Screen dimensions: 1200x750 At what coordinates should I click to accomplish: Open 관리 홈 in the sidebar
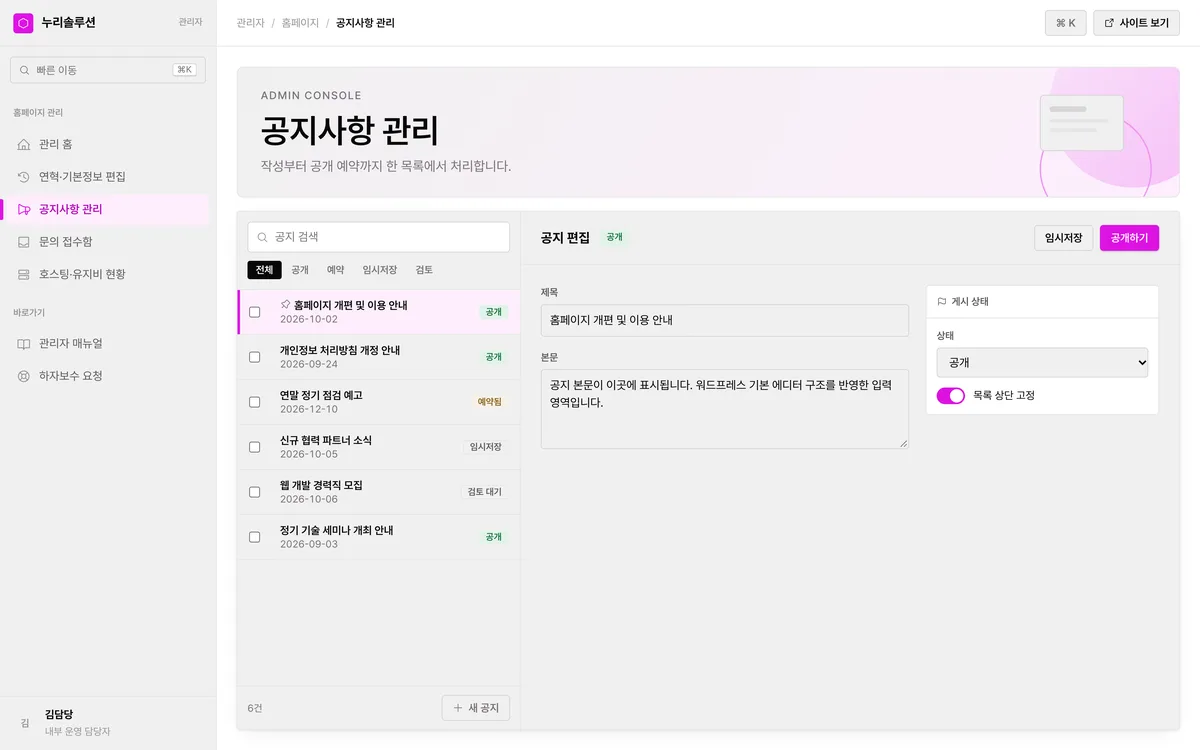pyautogui.click(x=108, y=145)
